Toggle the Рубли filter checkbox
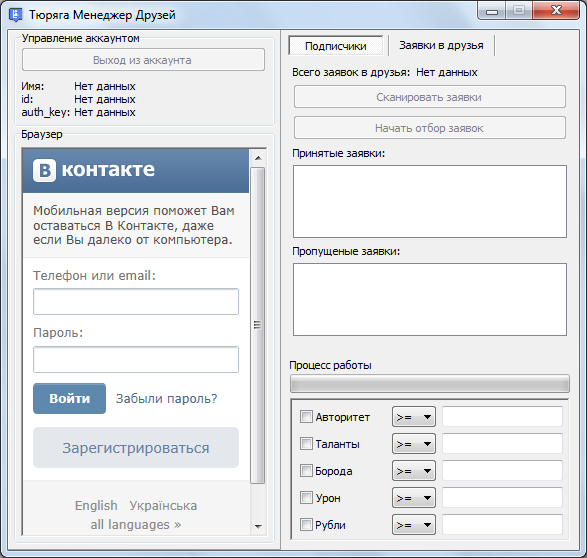587x558 pixels. click(x=306, y=524)
